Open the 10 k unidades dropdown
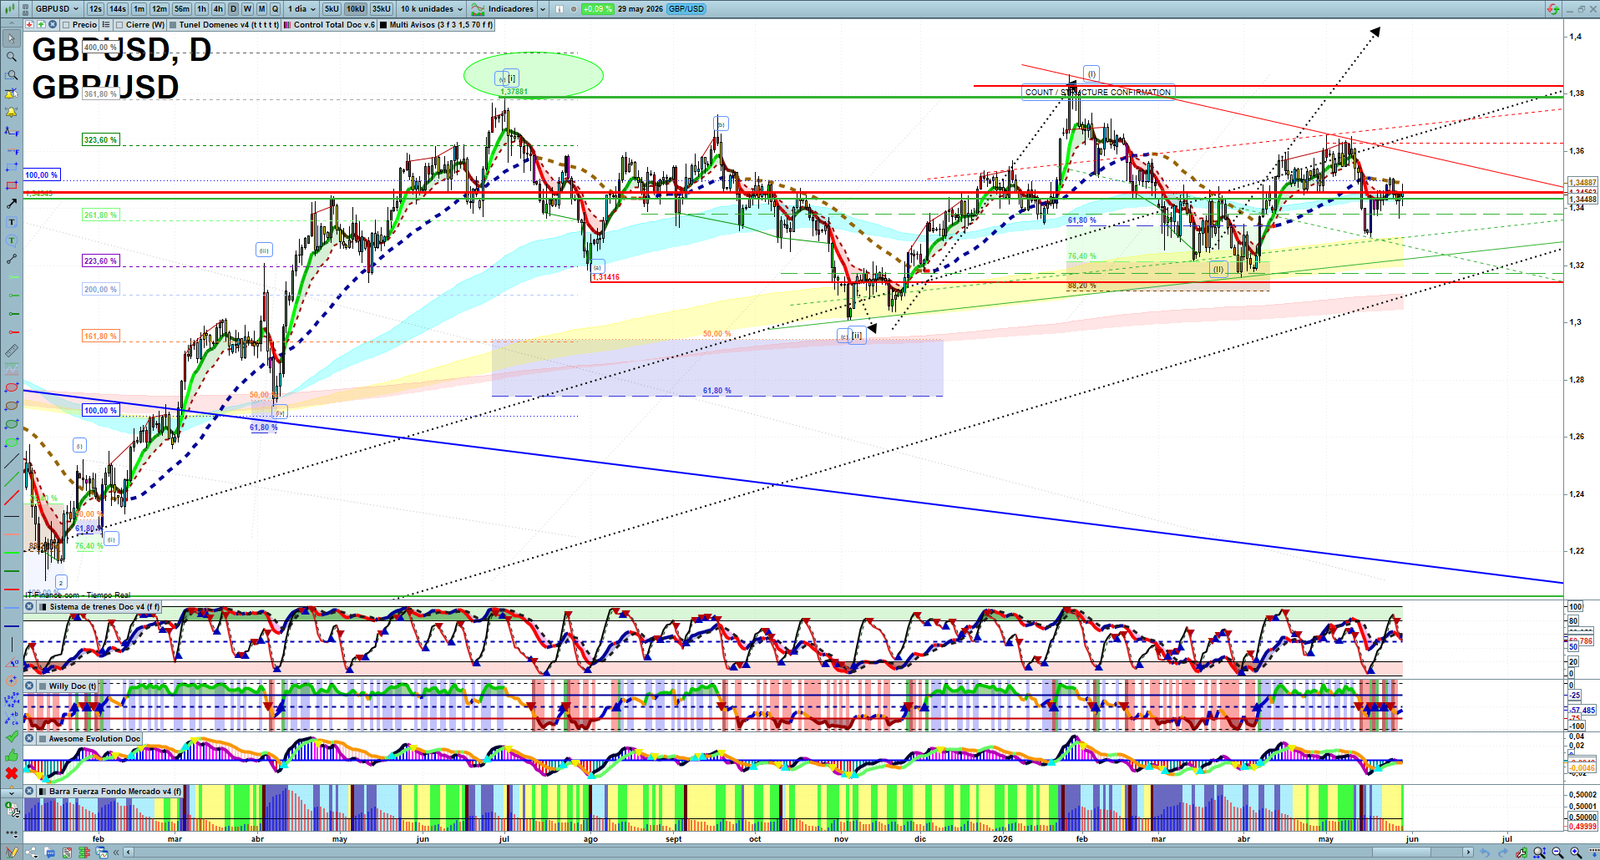This screenshot has height=860, width=1600. click(x=432, y=9)
